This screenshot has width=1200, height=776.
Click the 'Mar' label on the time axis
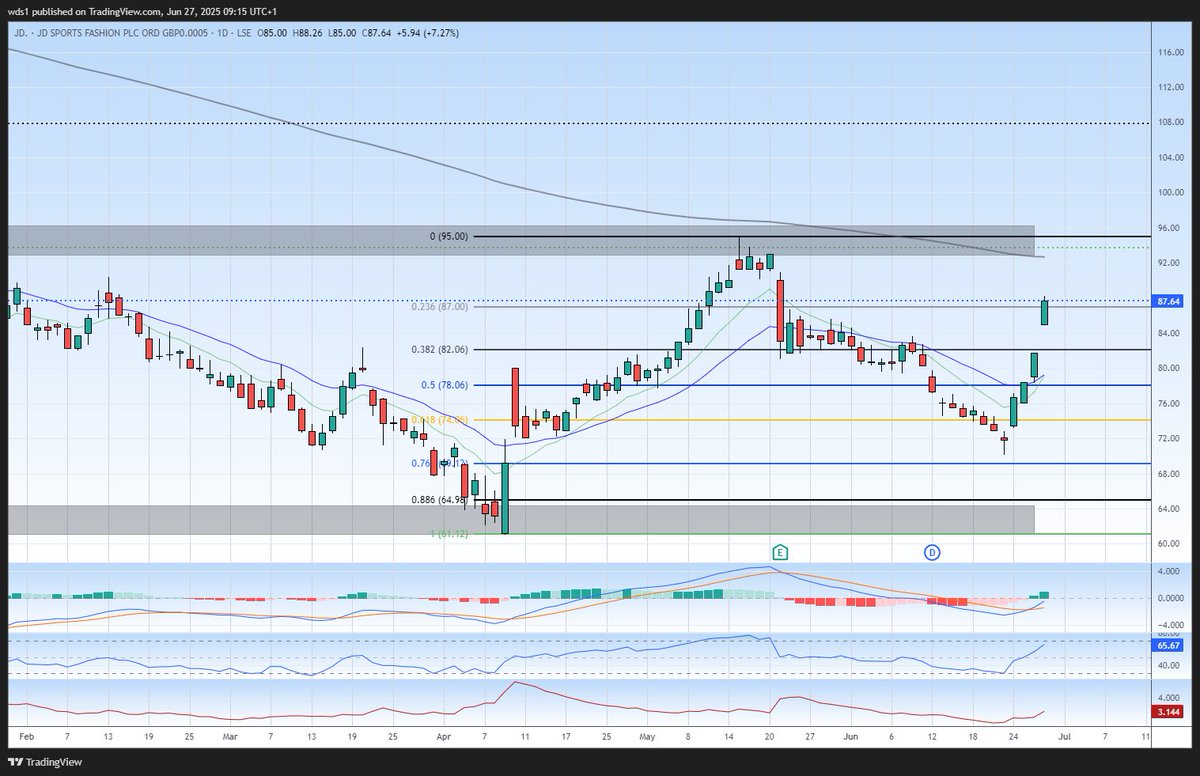(231, 735)
